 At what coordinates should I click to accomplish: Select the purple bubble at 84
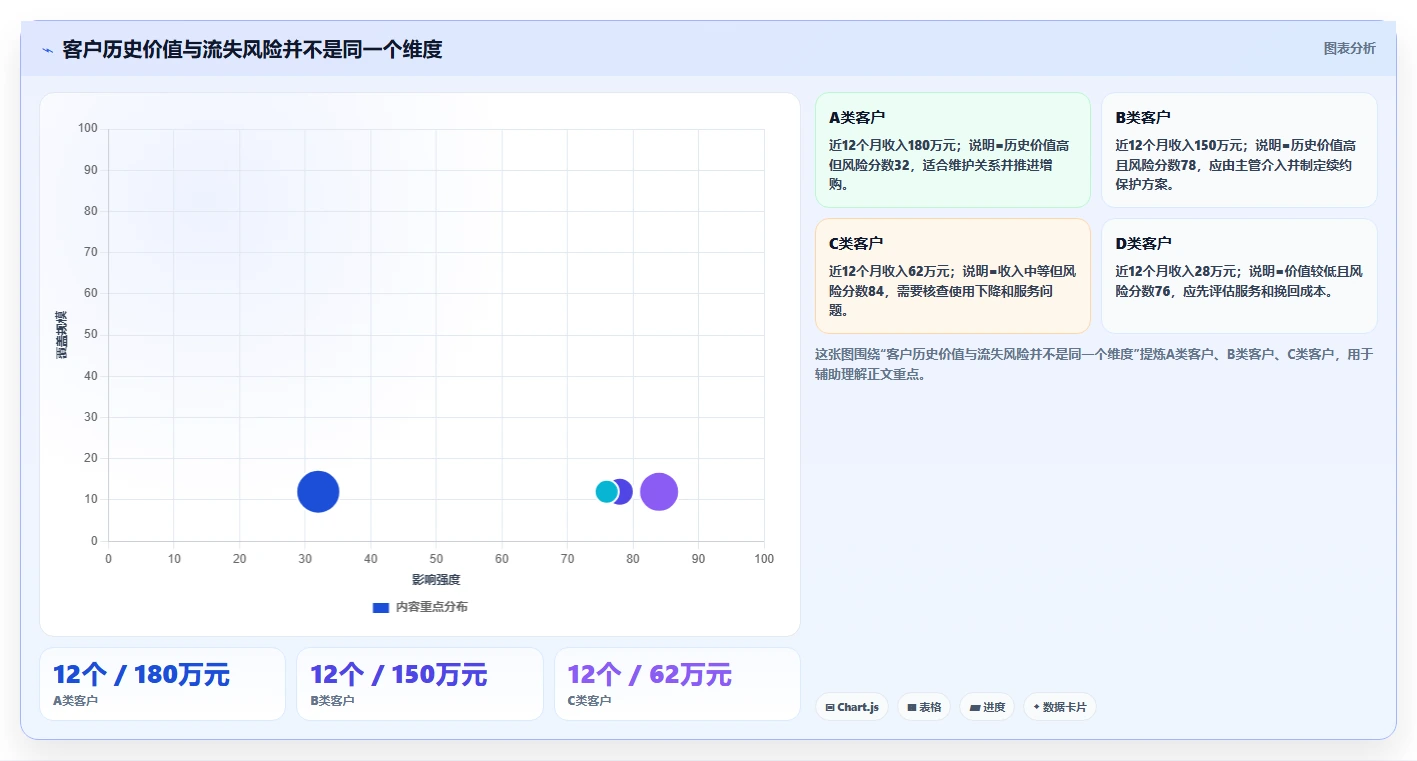point(659,491)
